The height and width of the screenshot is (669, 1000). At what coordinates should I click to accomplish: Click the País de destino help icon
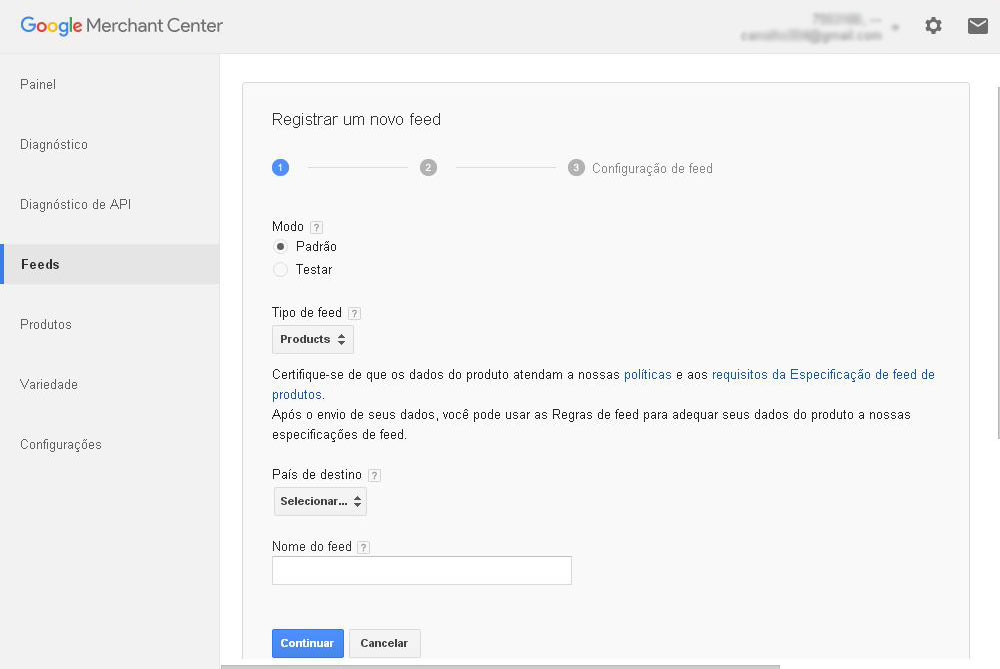(x=374, y=475)
